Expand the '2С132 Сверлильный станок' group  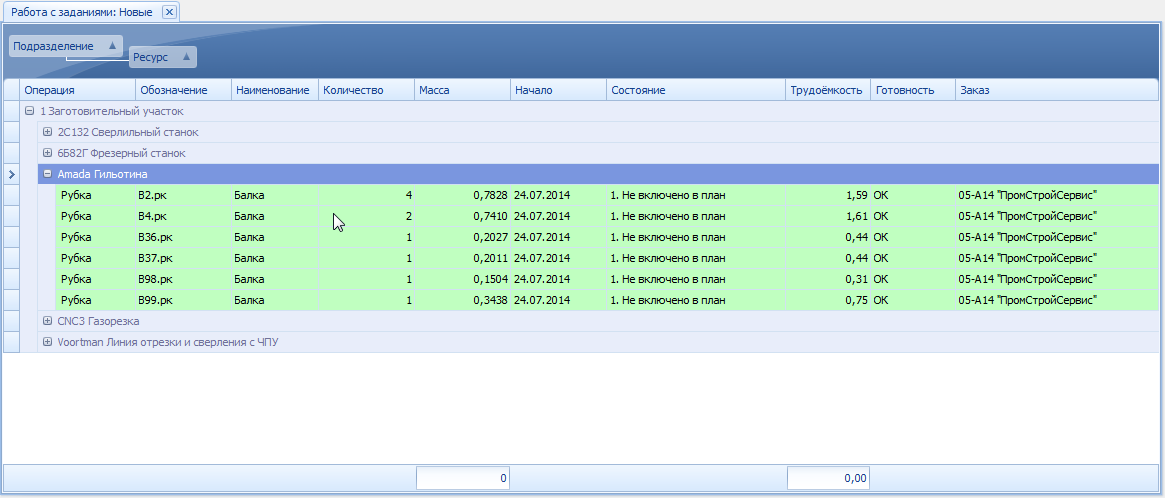(x=47, y=132)
